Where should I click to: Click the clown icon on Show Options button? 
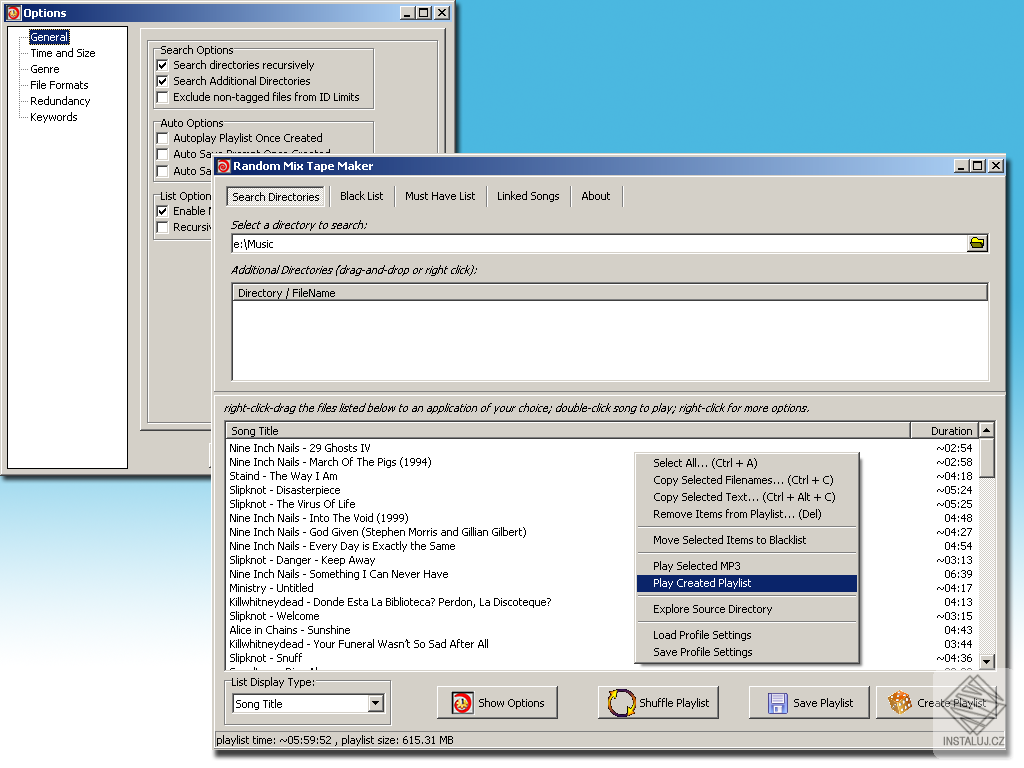pyautogui.click(x=462, y=703)
